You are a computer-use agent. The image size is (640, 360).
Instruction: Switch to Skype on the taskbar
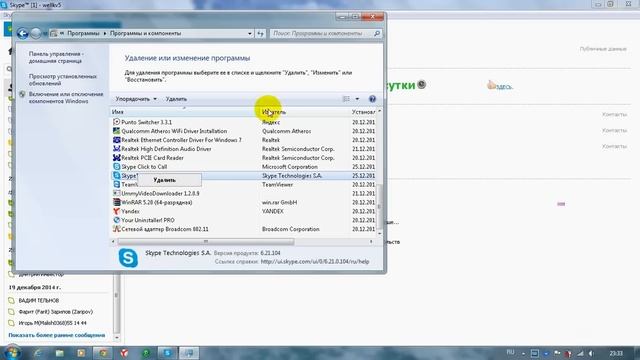(x=167, y=353)
